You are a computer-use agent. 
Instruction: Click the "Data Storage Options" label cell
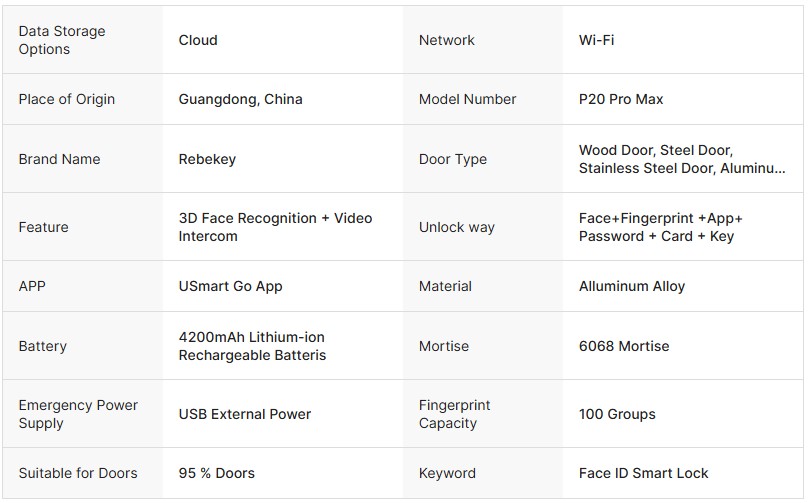(62, 40)
